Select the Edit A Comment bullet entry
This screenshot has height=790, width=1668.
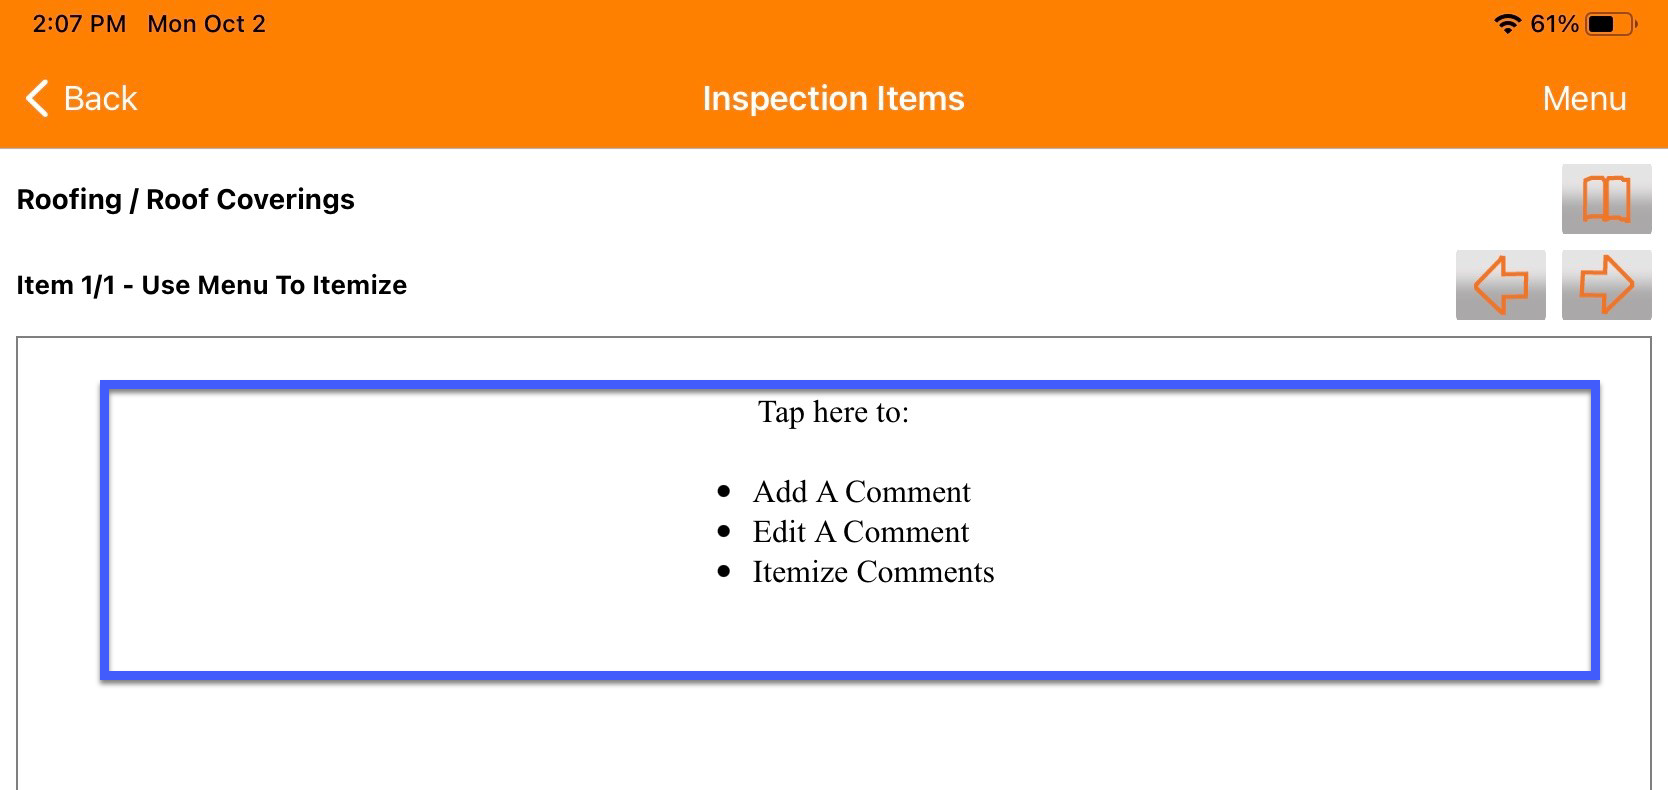tap(860, 531)
